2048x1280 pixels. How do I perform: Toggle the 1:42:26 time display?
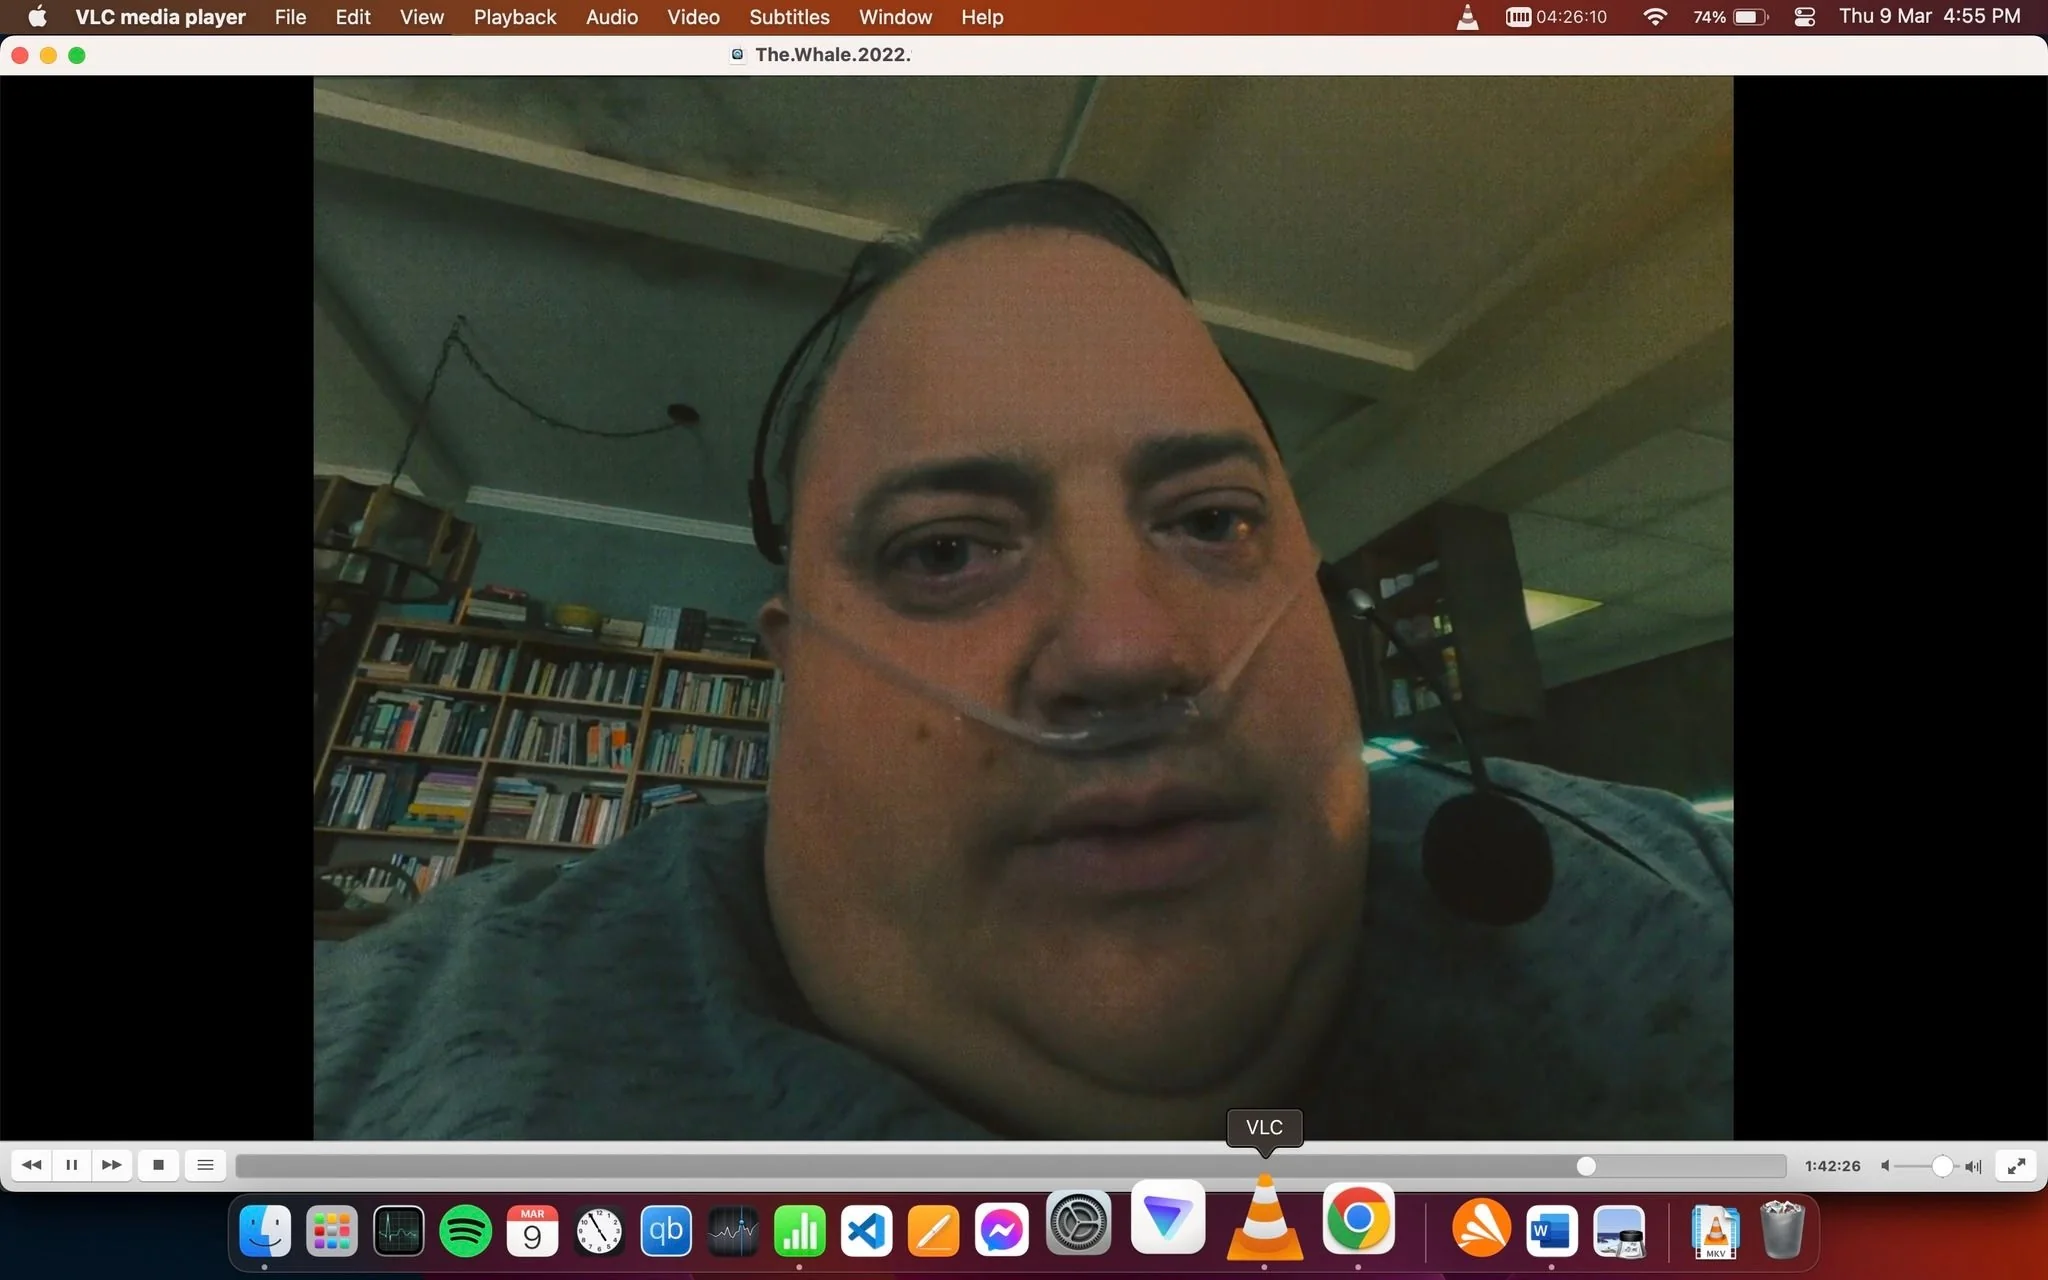(x=1832, y=1166)
